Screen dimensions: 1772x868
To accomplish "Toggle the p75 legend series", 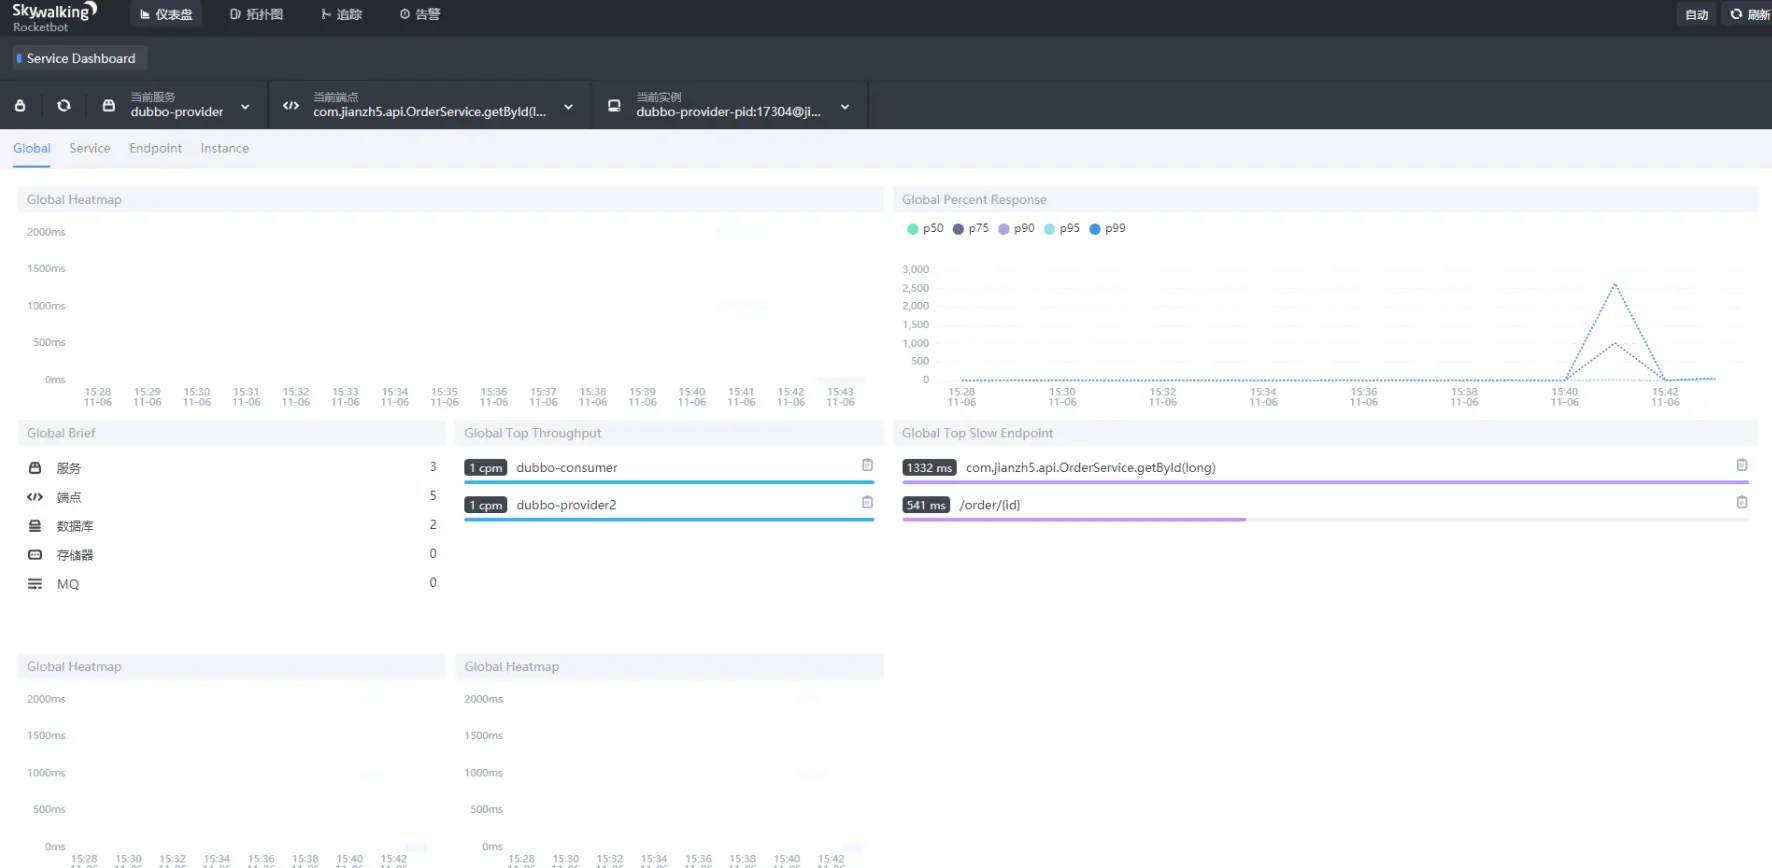I will click(971, 228).
